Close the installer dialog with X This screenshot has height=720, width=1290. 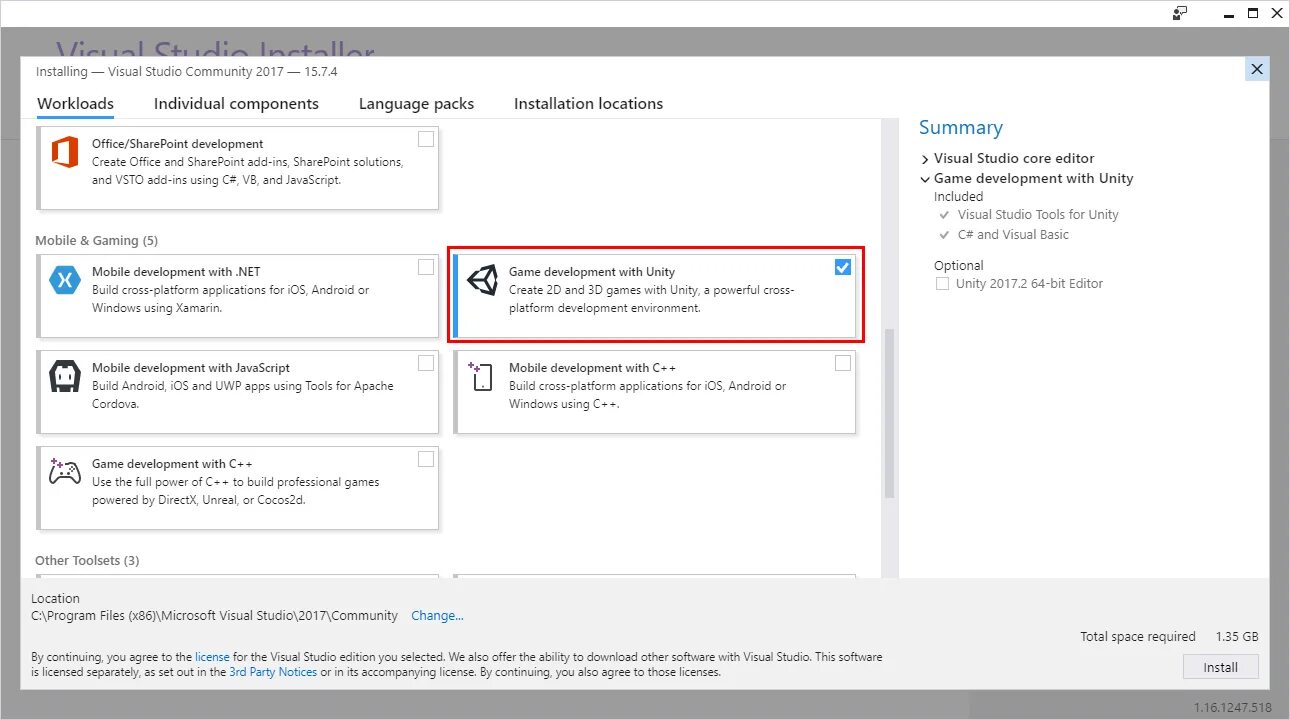click(x=1257, y=69)
